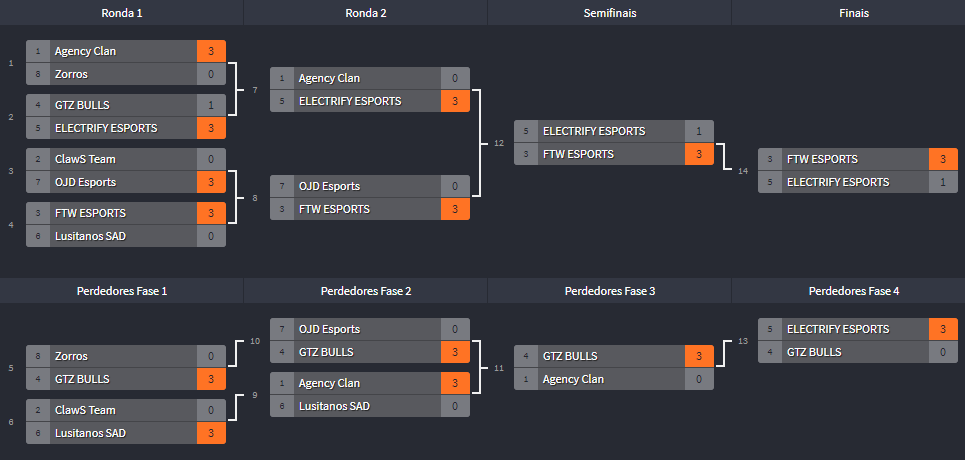Click FTW ESPORTS orange score in Finais
Viewport: 965px width, 460px height.
(x=943, y=159)
